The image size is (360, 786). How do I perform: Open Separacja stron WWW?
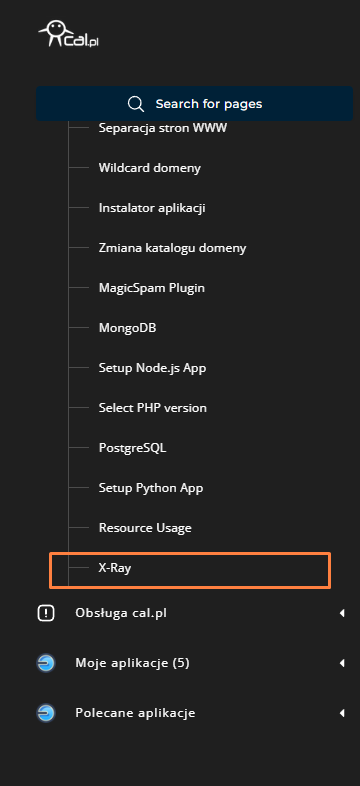pyautogui.click(x=163, y=128)
